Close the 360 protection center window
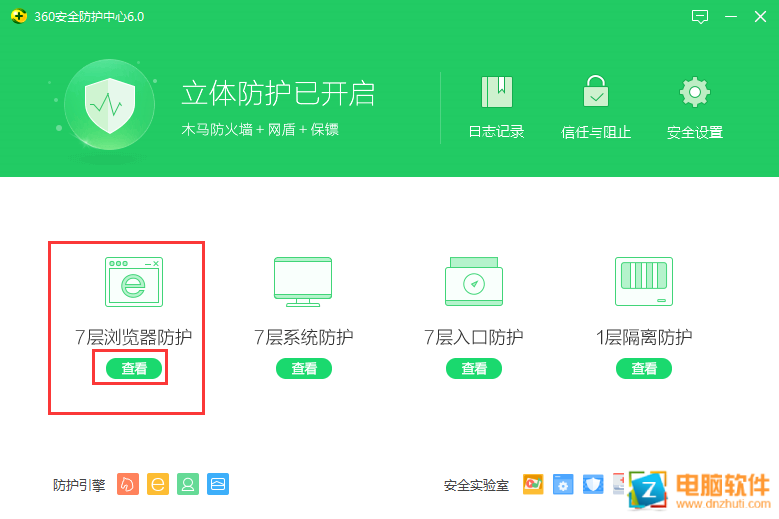This screenshot has width=779, height=519. pos(760,17)
